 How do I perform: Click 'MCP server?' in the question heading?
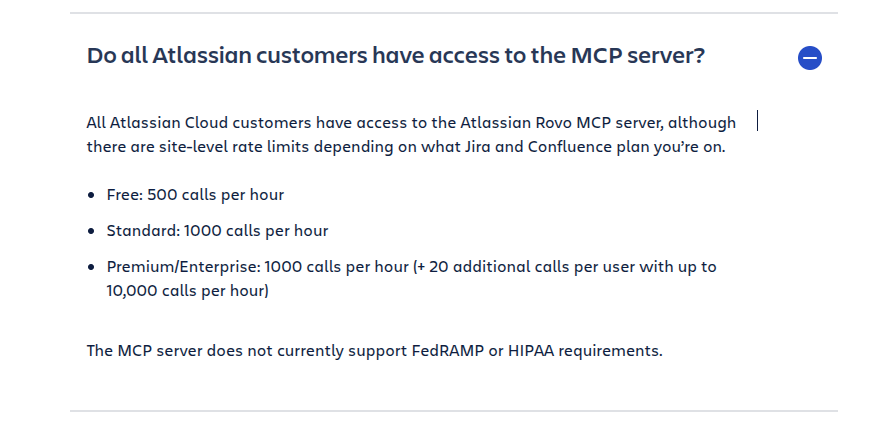click(637, 56)
